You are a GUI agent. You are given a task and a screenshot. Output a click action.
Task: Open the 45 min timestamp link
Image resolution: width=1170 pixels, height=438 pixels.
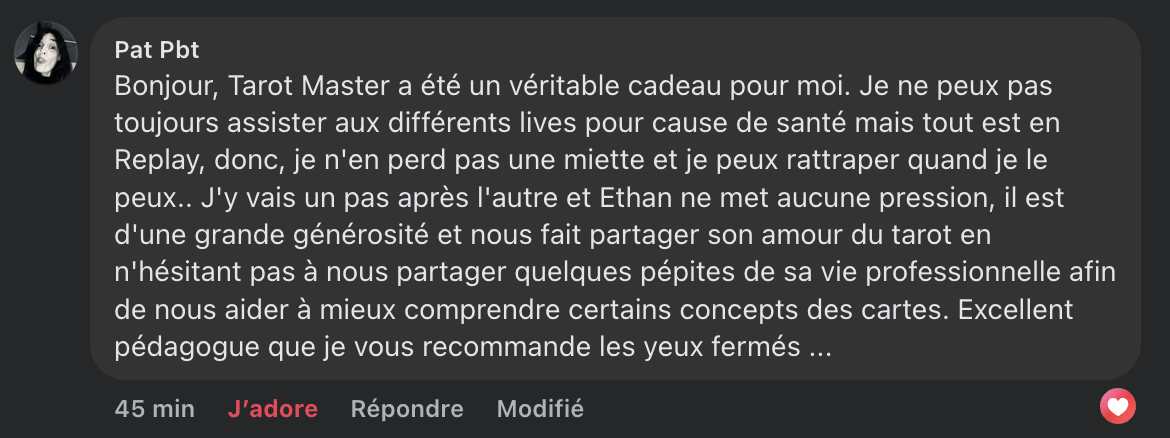[x=154, y=408]
